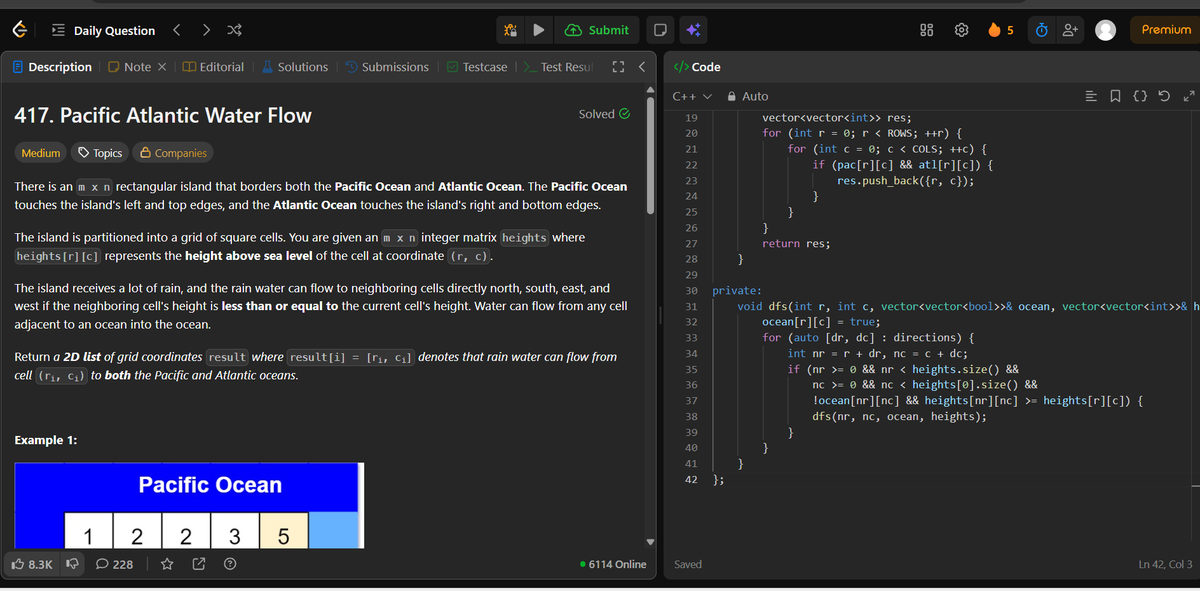This screenshot has height=591, width=1200.
Task: Click line number 42 in the gutter
Action: tap(691, 480)
